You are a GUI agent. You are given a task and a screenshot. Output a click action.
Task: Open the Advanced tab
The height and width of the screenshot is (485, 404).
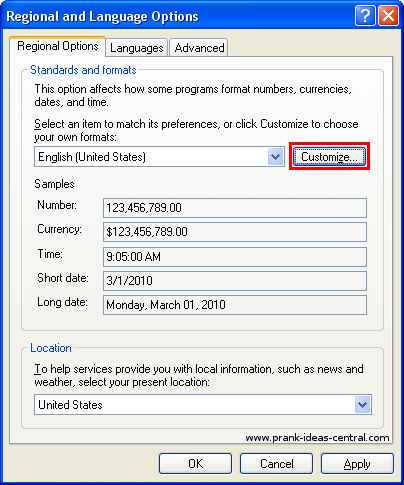point(199,48)
